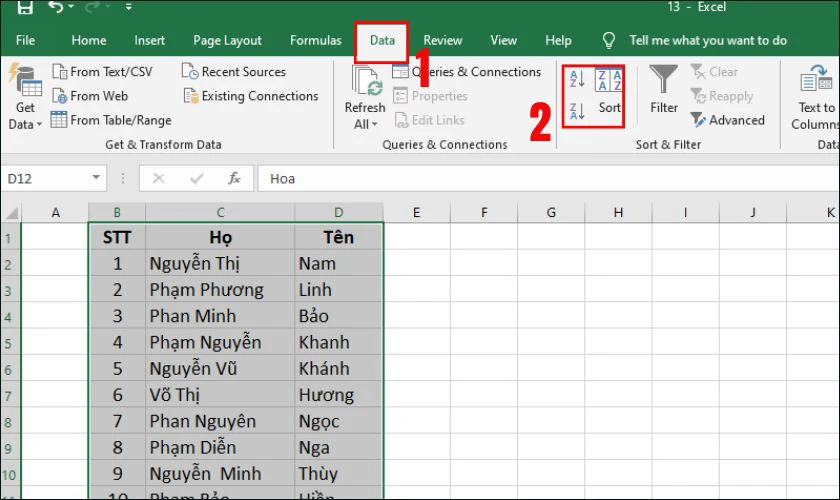840x500 pixels.
Task: Click the Enter checkmark in formula bar
Action: [x=197, y=178]
